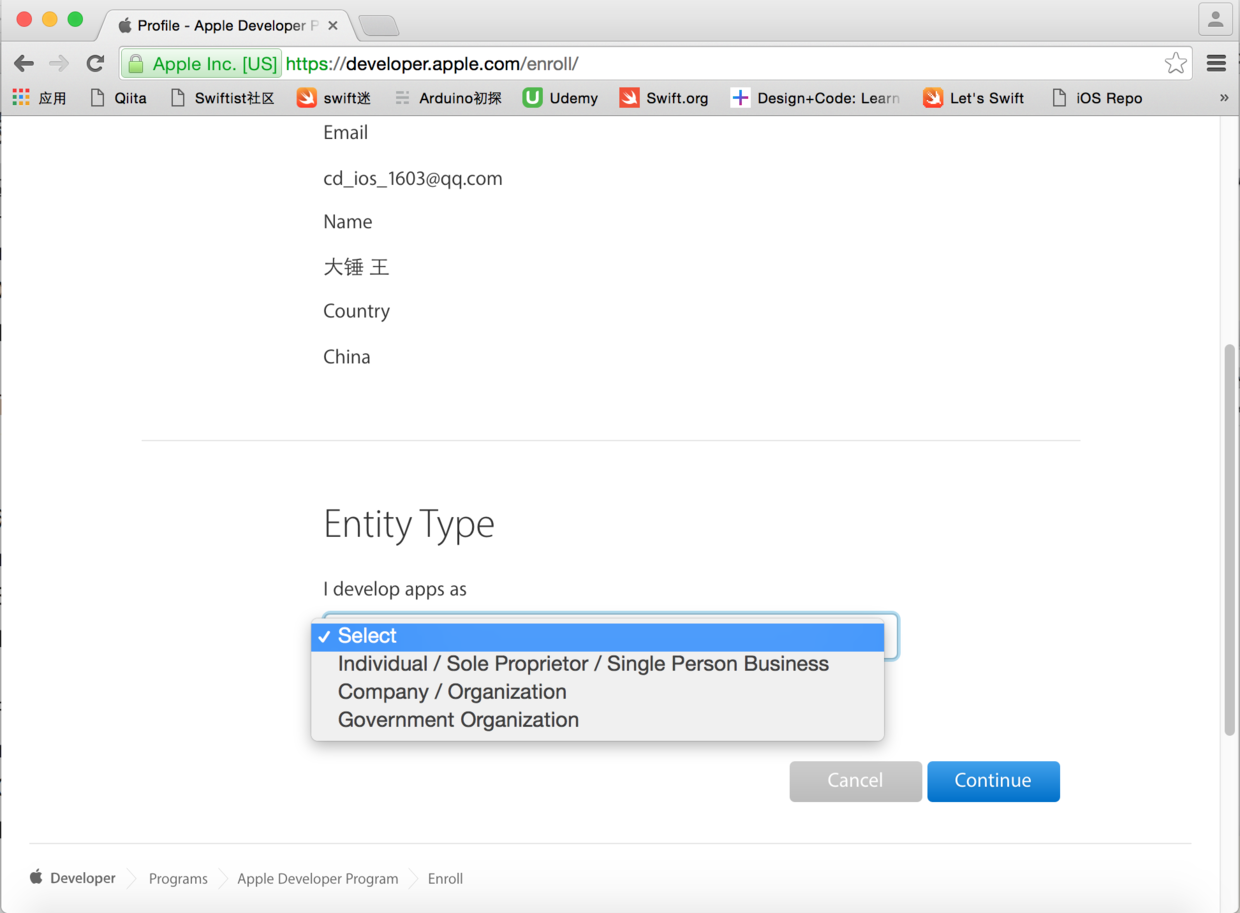Open the Udemy bookmark

coord(560,98)
